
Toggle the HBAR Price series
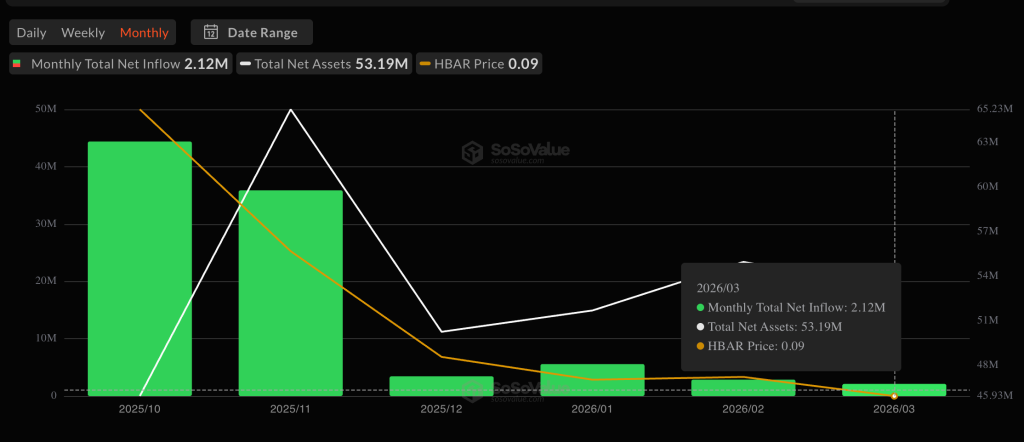(479, 64)
